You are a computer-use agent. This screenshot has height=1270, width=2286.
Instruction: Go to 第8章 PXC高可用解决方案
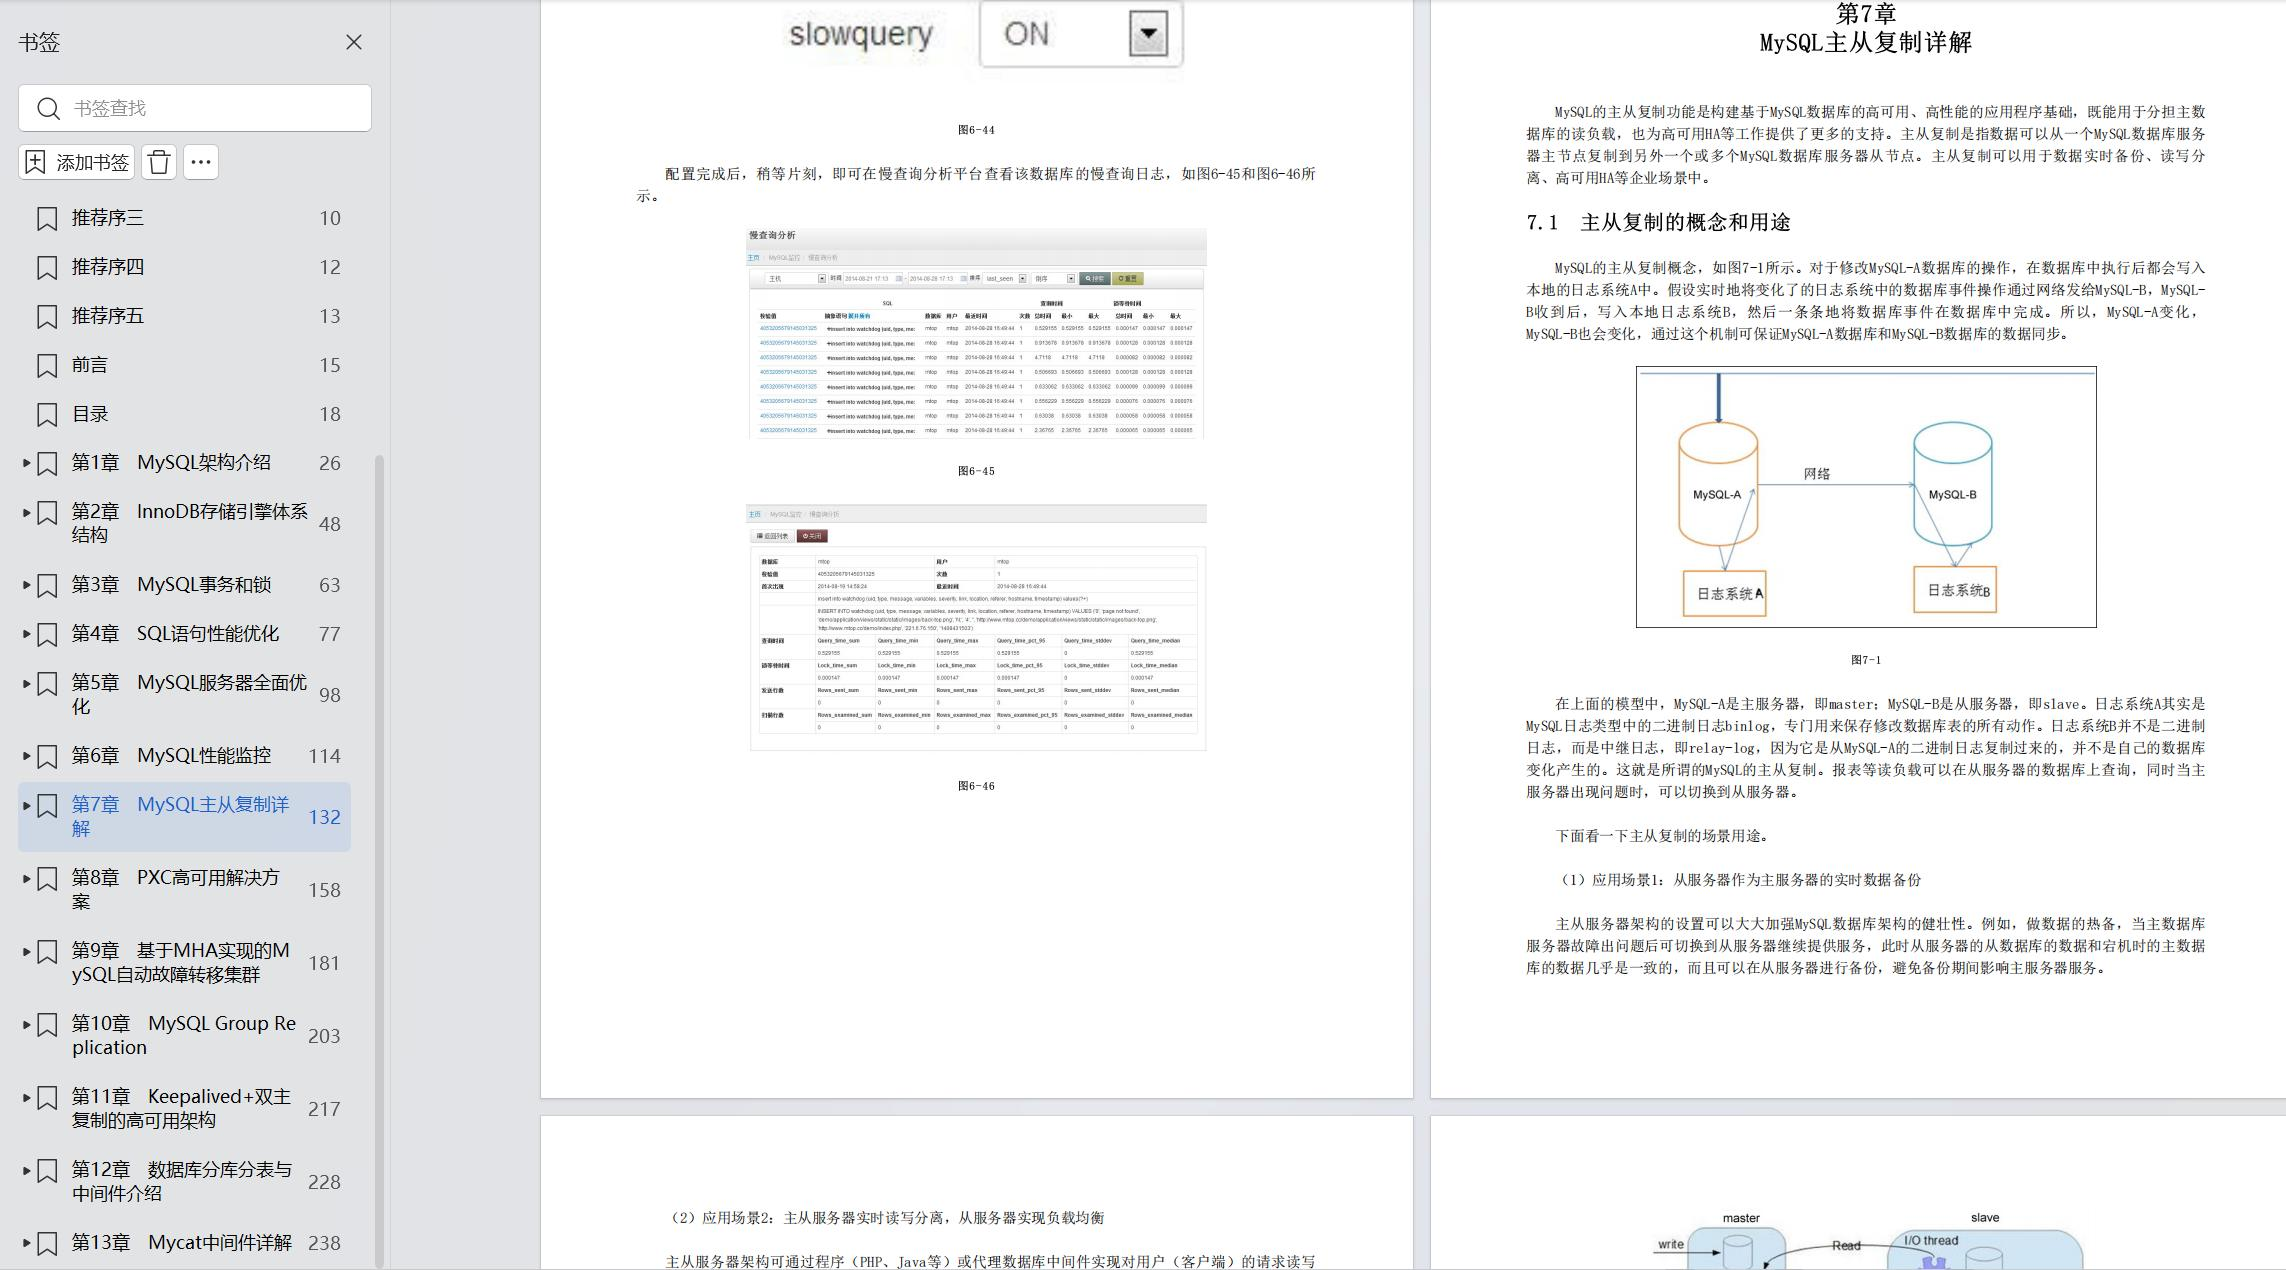(x=175, y=889)
